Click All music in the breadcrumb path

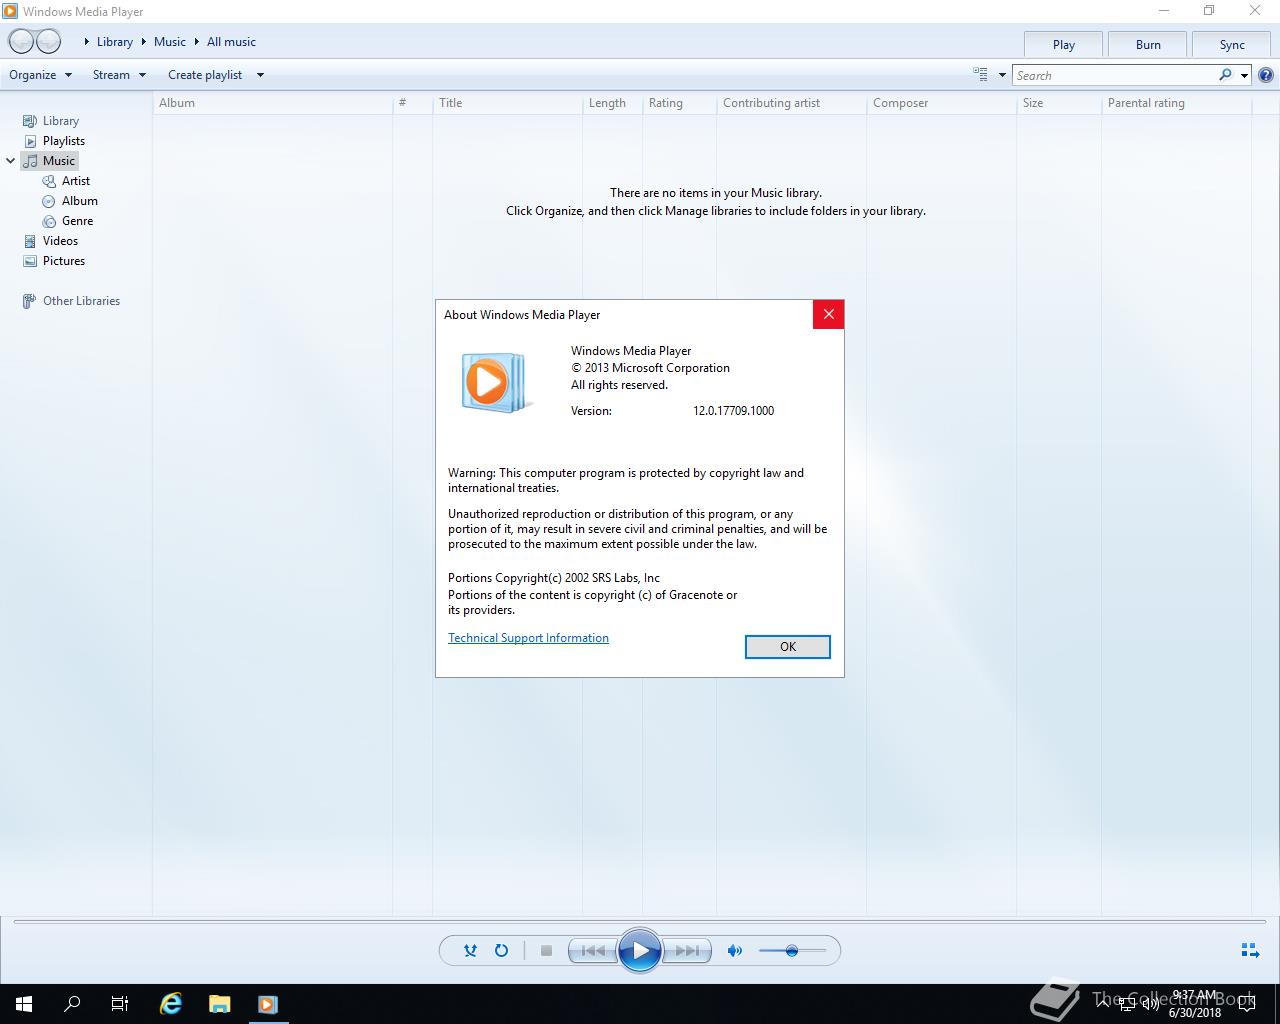click(x=231, y=42)
